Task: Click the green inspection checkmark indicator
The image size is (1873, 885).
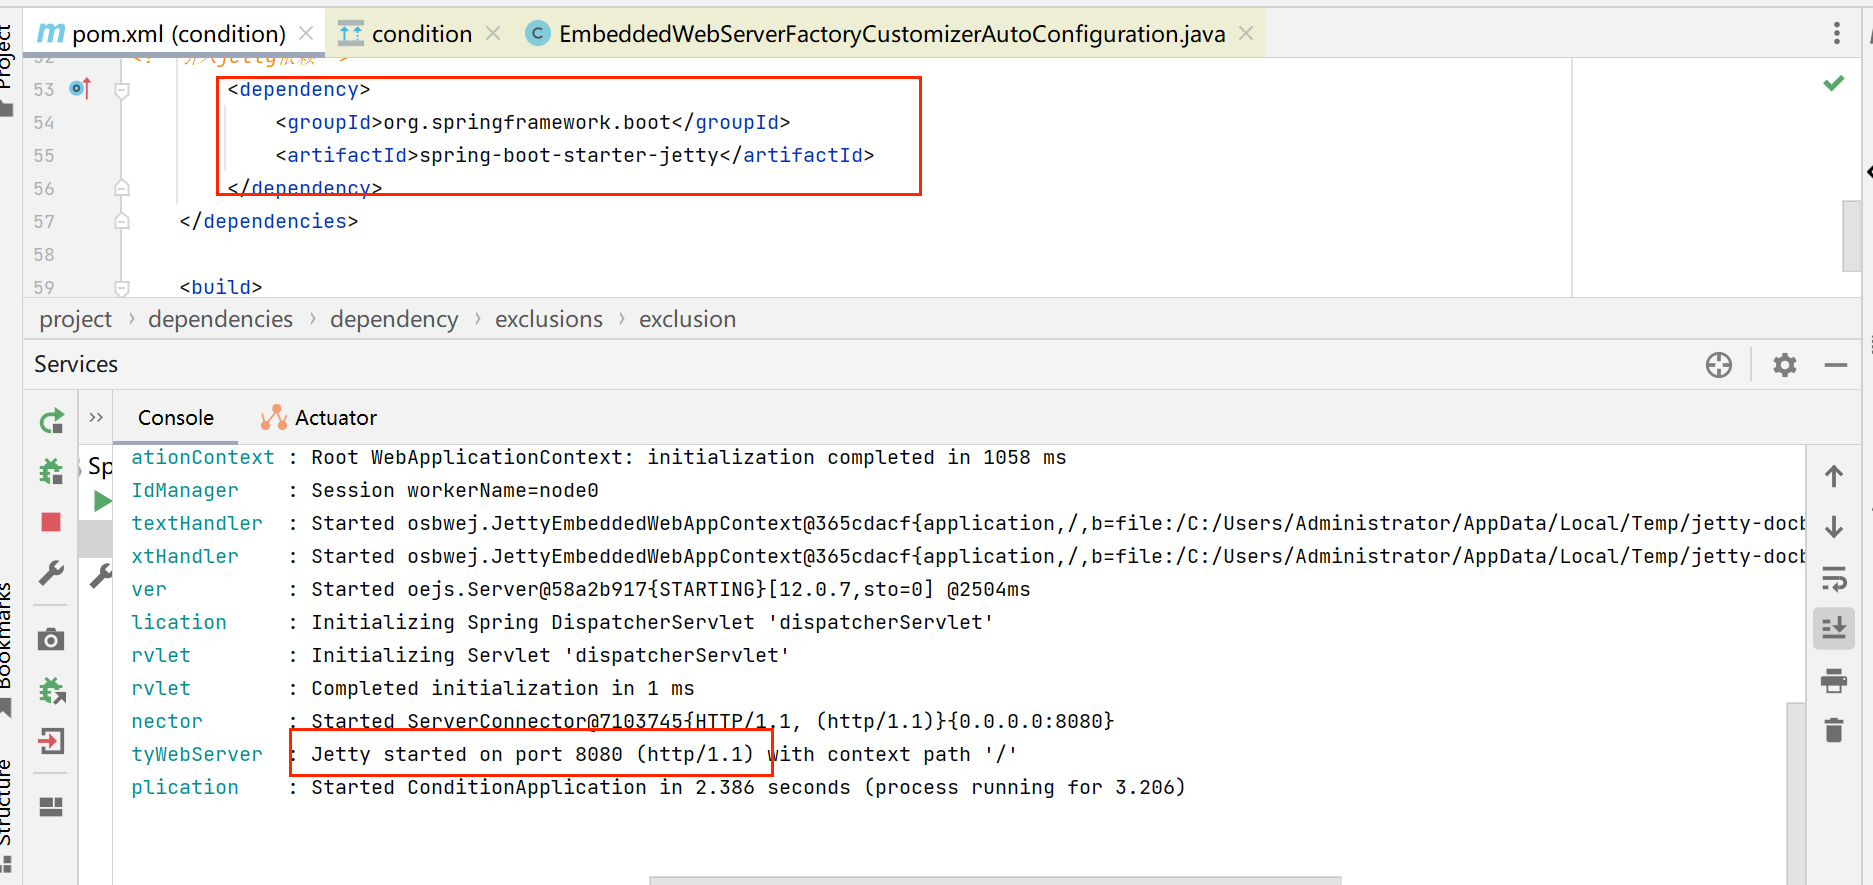Action: click(1833, 83)
